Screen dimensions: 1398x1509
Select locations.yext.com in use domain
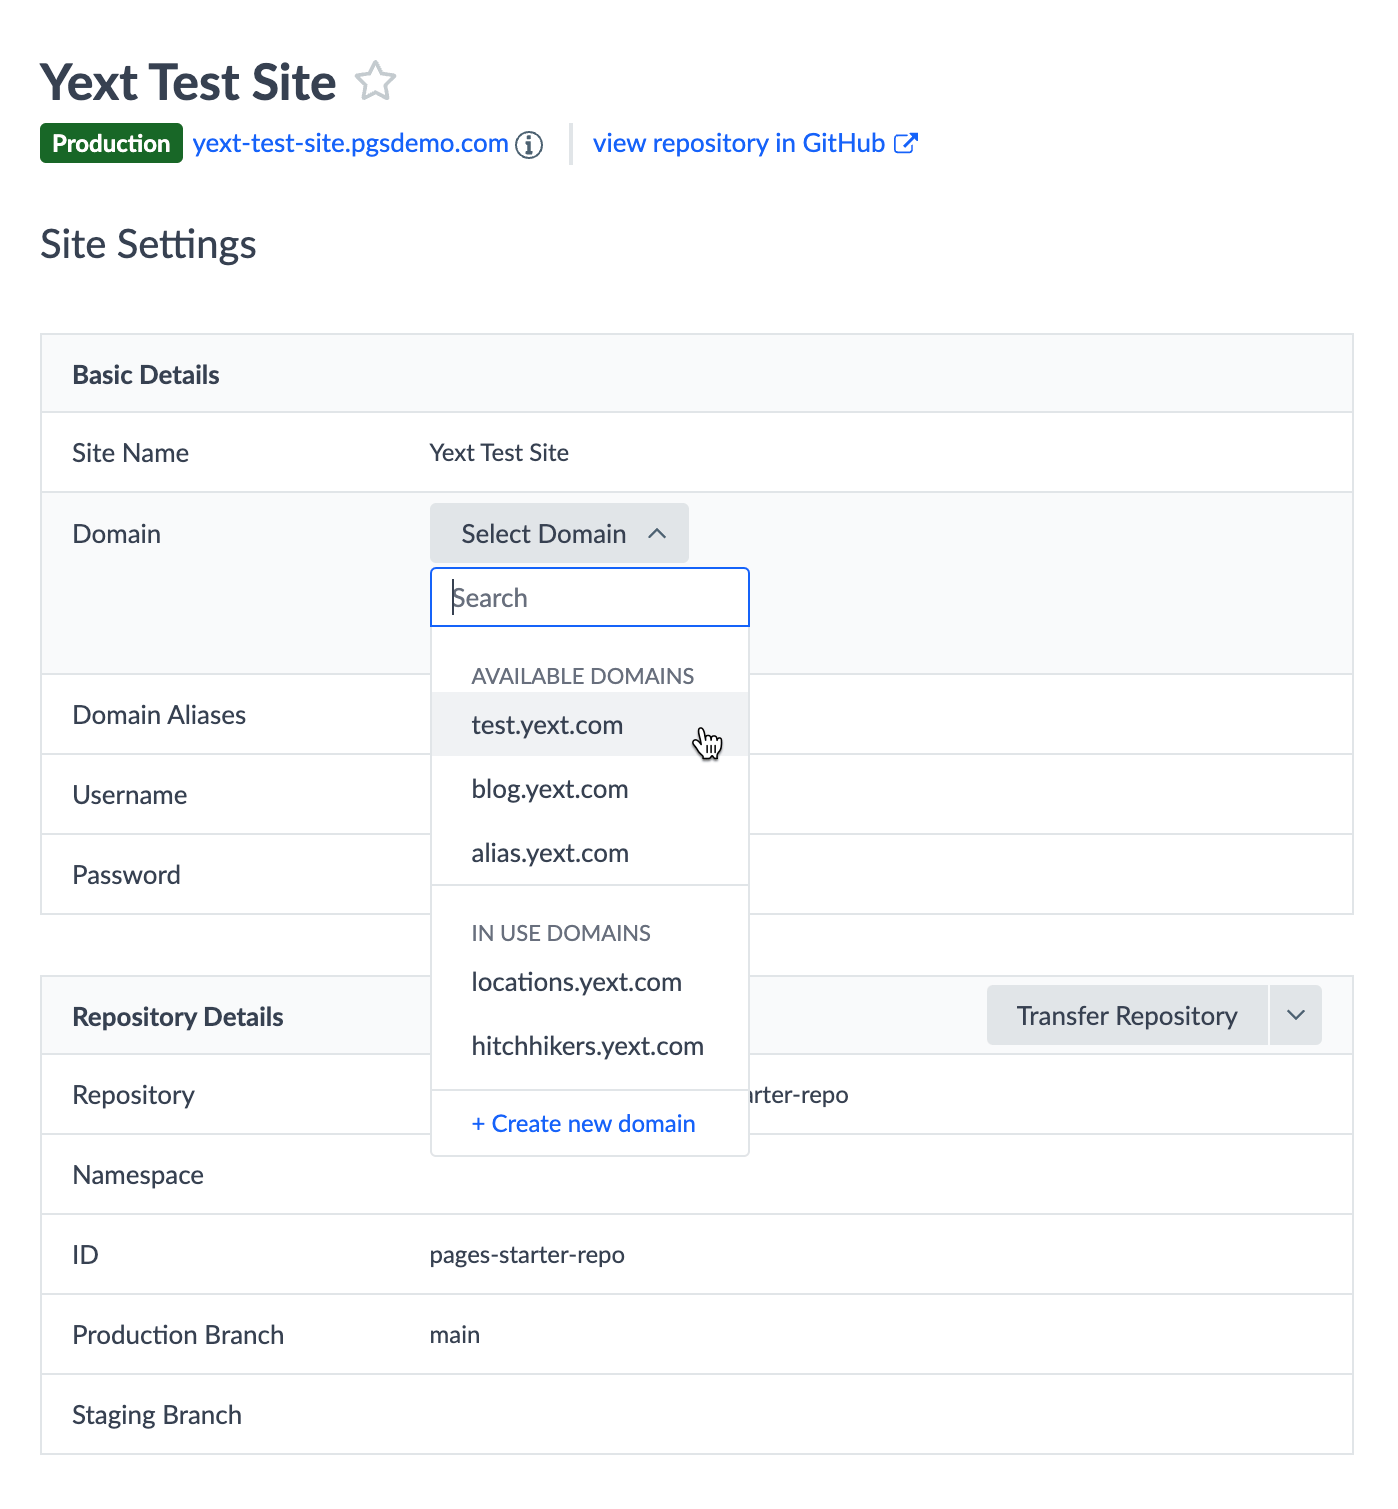click(x=590, y=981)
